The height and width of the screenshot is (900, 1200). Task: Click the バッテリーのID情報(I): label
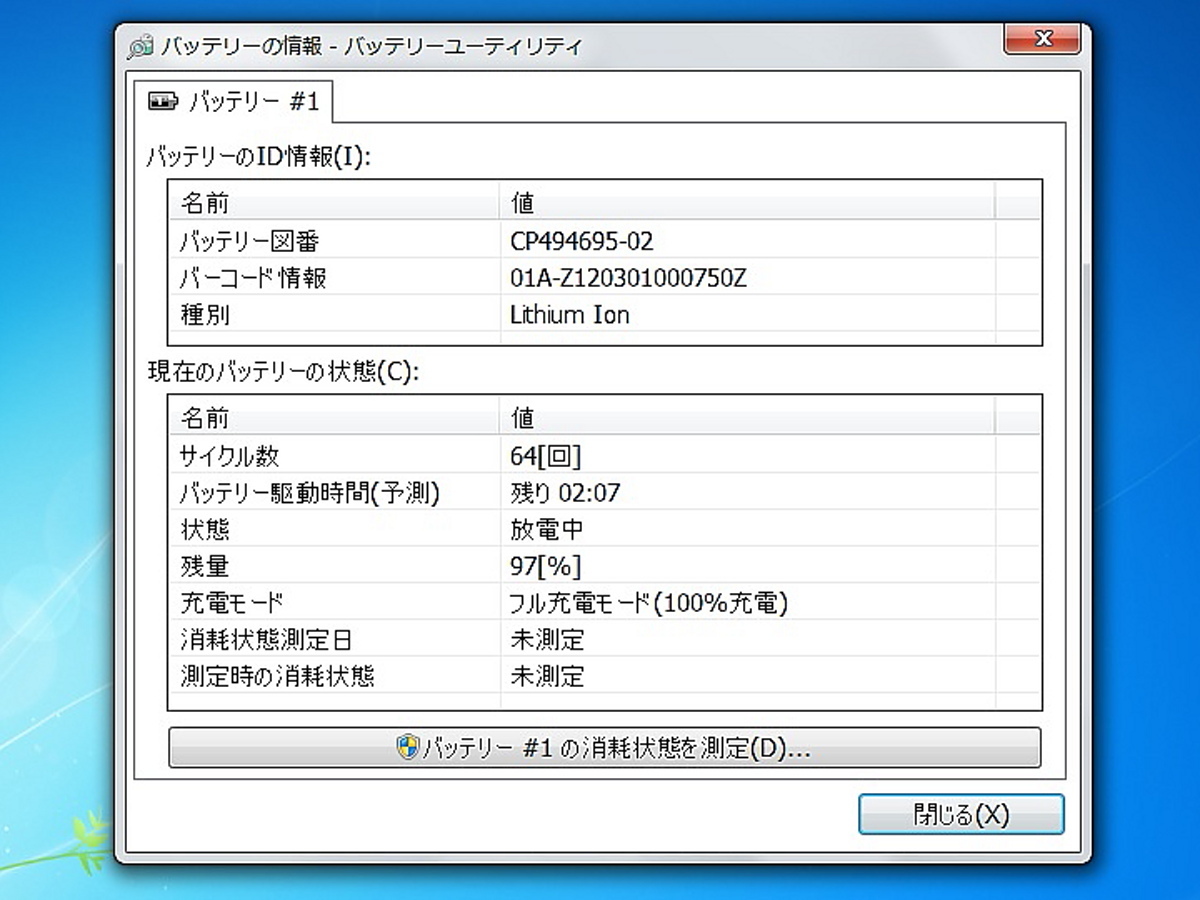click(x=259, y=156)
